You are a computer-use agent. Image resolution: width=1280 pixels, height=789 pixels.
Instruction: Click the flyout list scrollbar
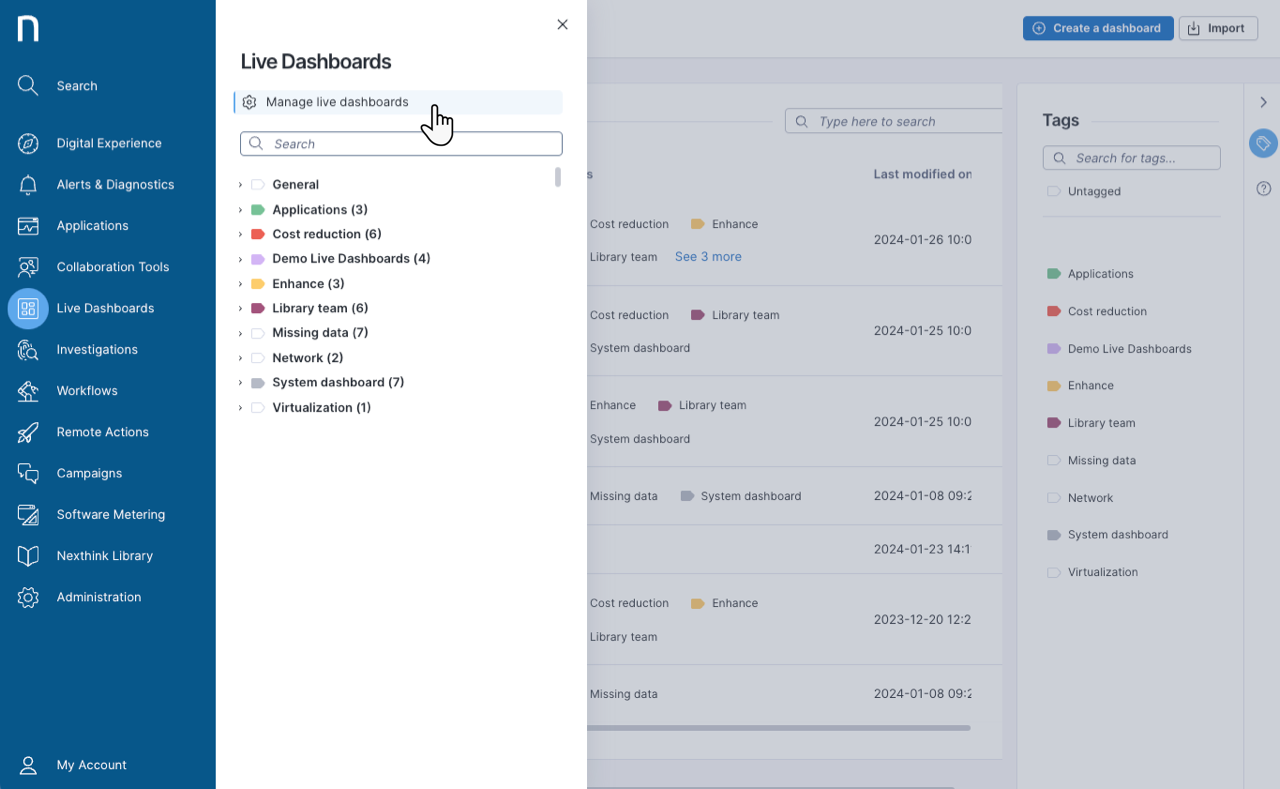coord(558,177)
